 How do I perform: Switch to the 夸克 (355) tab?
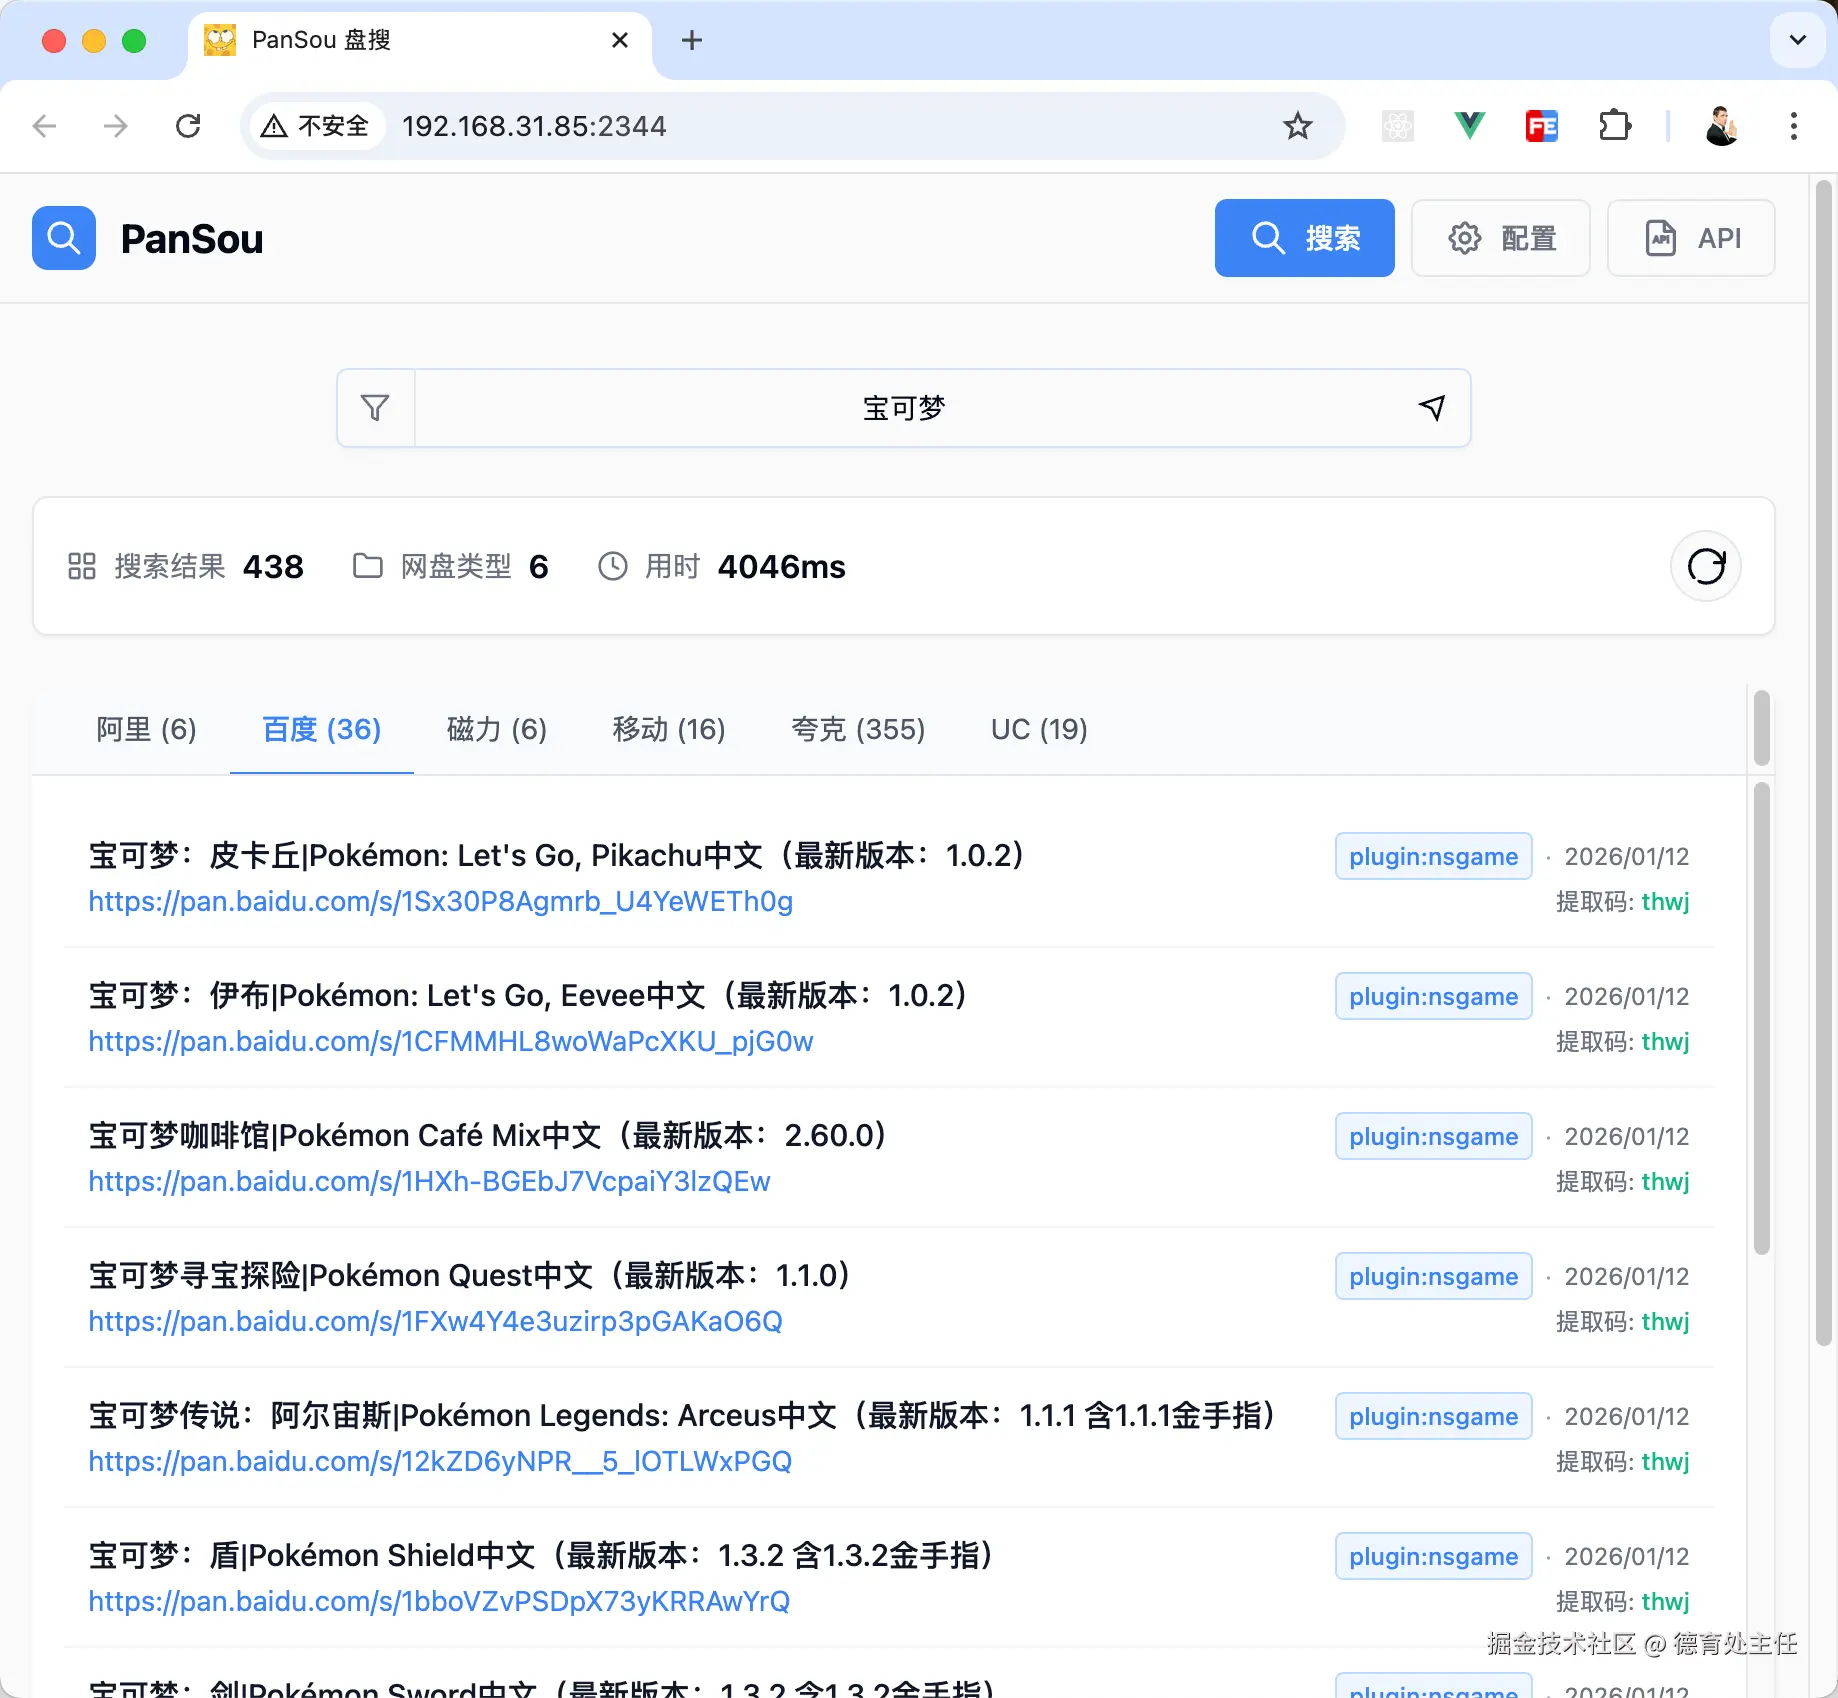(858, 730)
